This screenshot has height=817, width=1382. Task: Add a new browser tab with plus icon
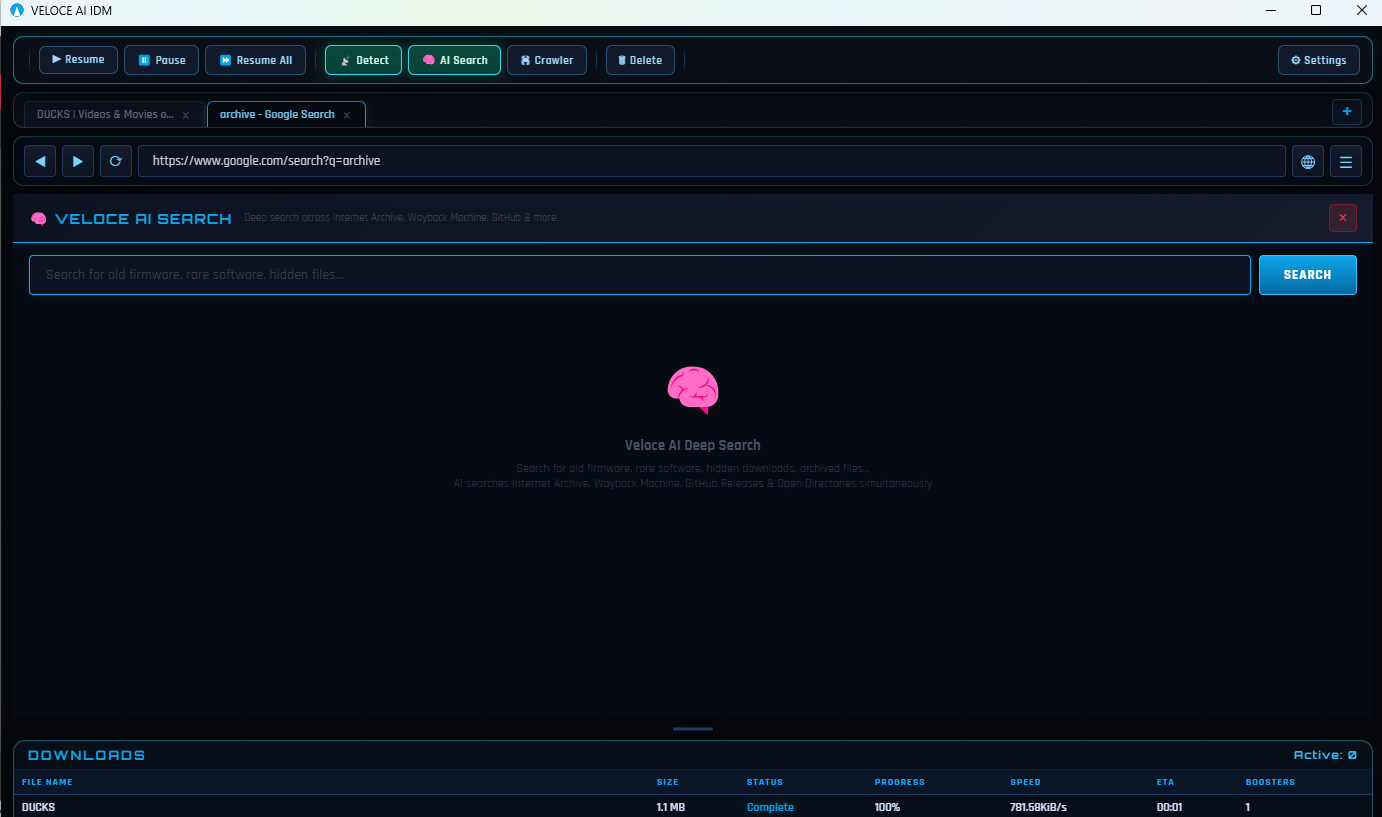(x=1347, y=112)
